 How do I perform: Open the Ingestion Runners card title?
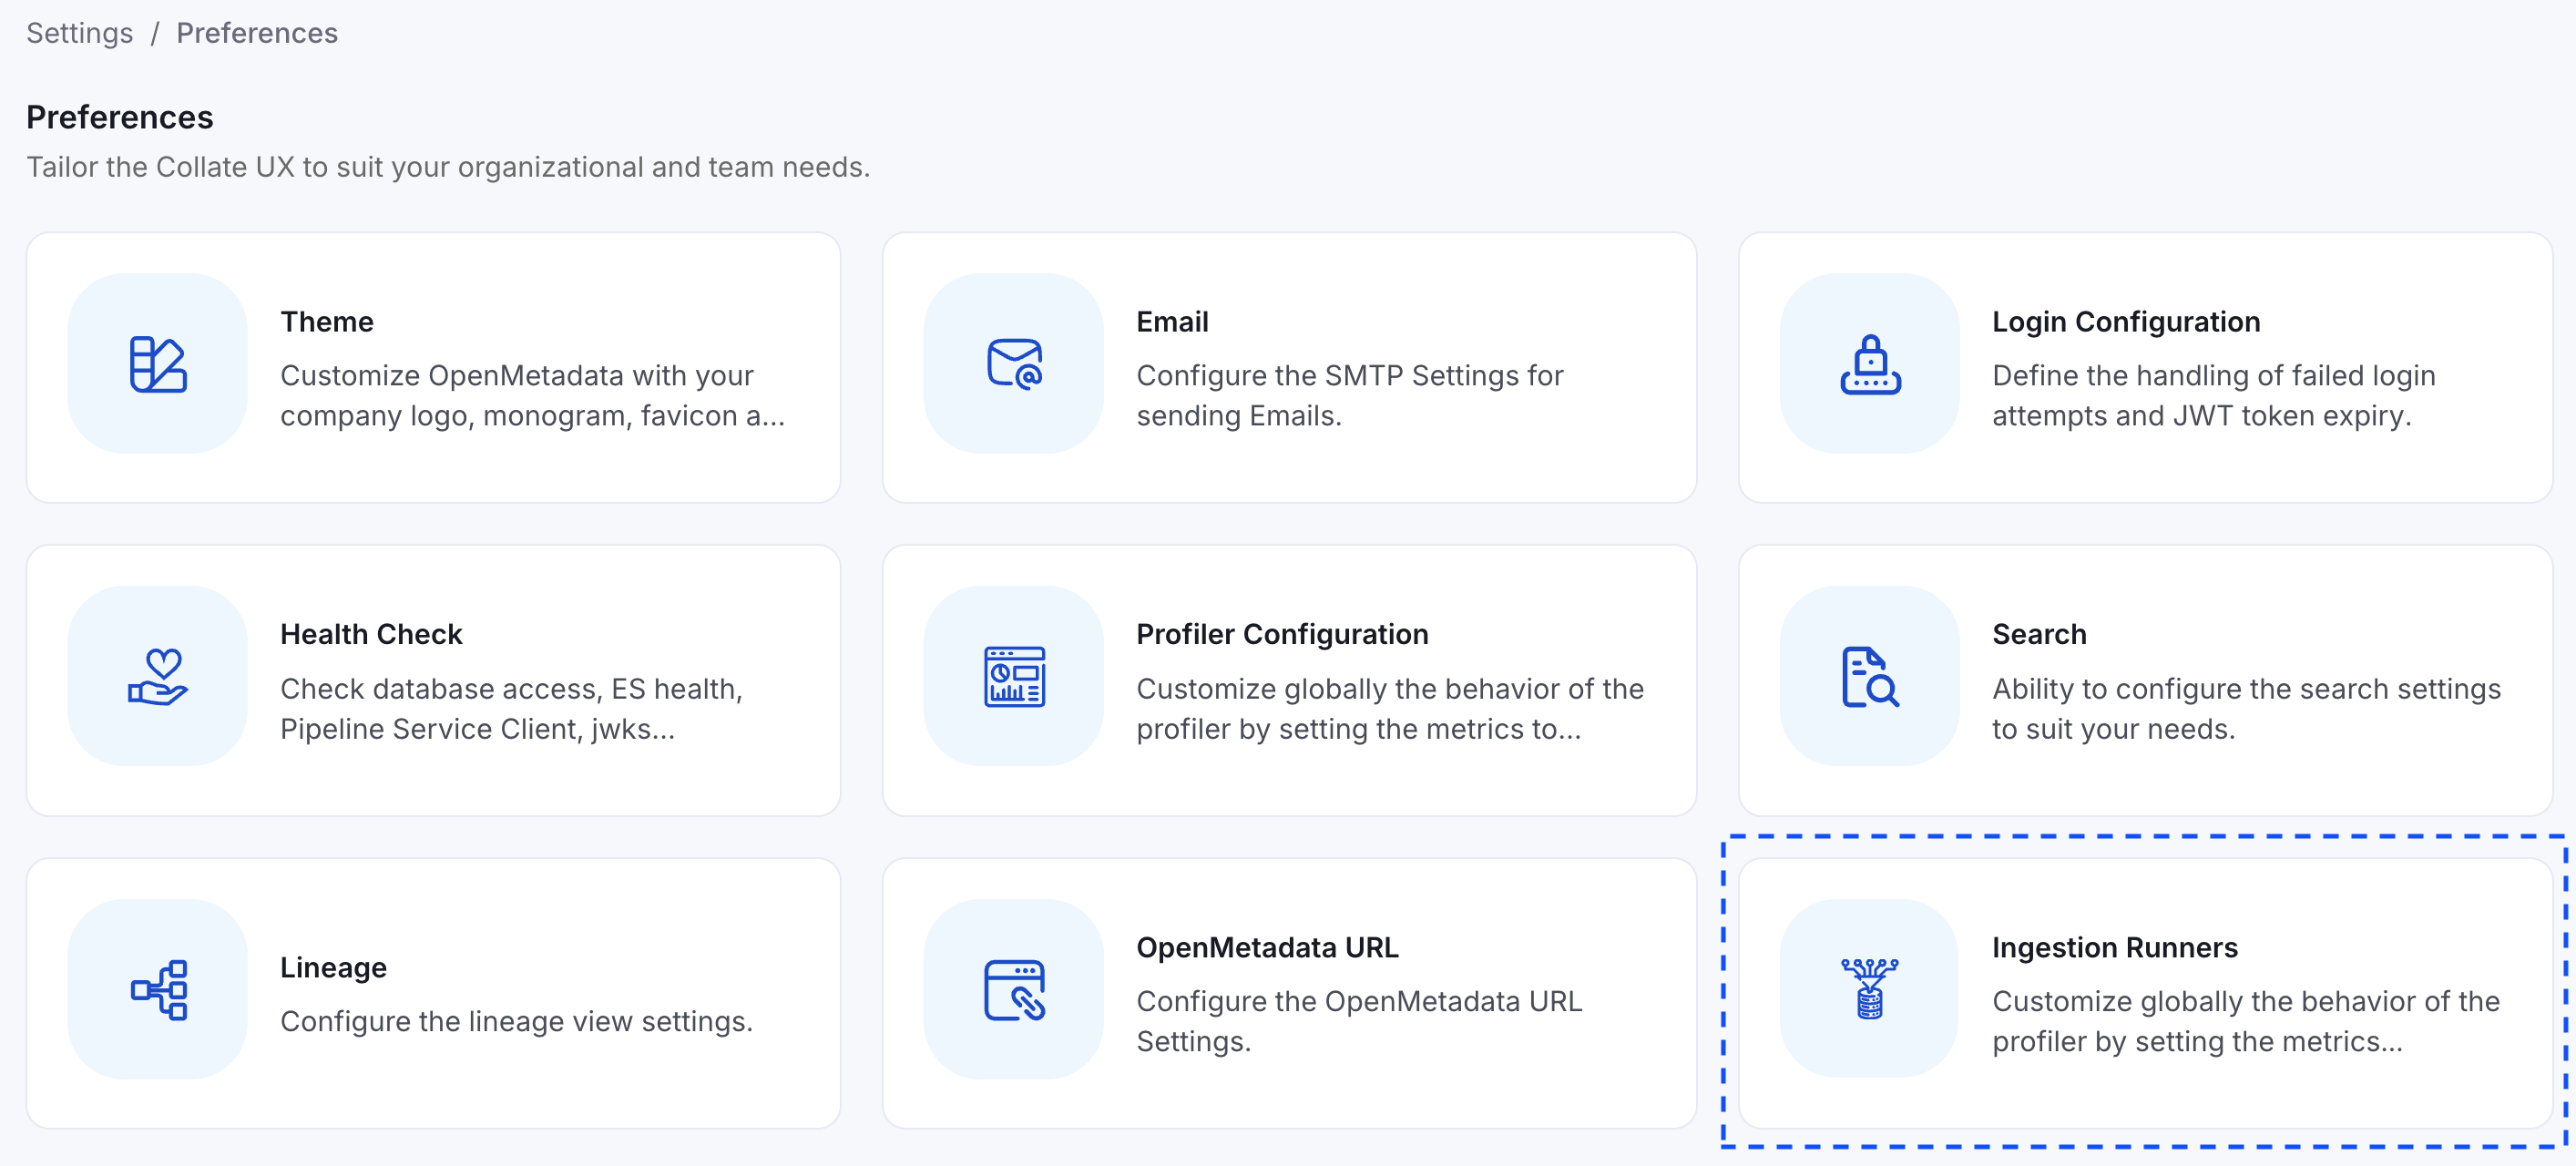coord(2114,947)
